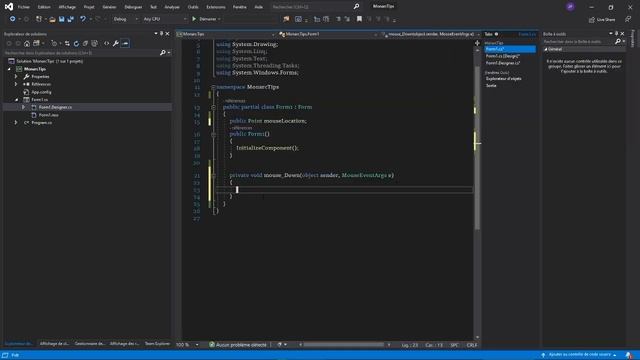This screenshot has height=360, width=640.
Task: Close the Solution Explorer panel
Action: [167, 34]
